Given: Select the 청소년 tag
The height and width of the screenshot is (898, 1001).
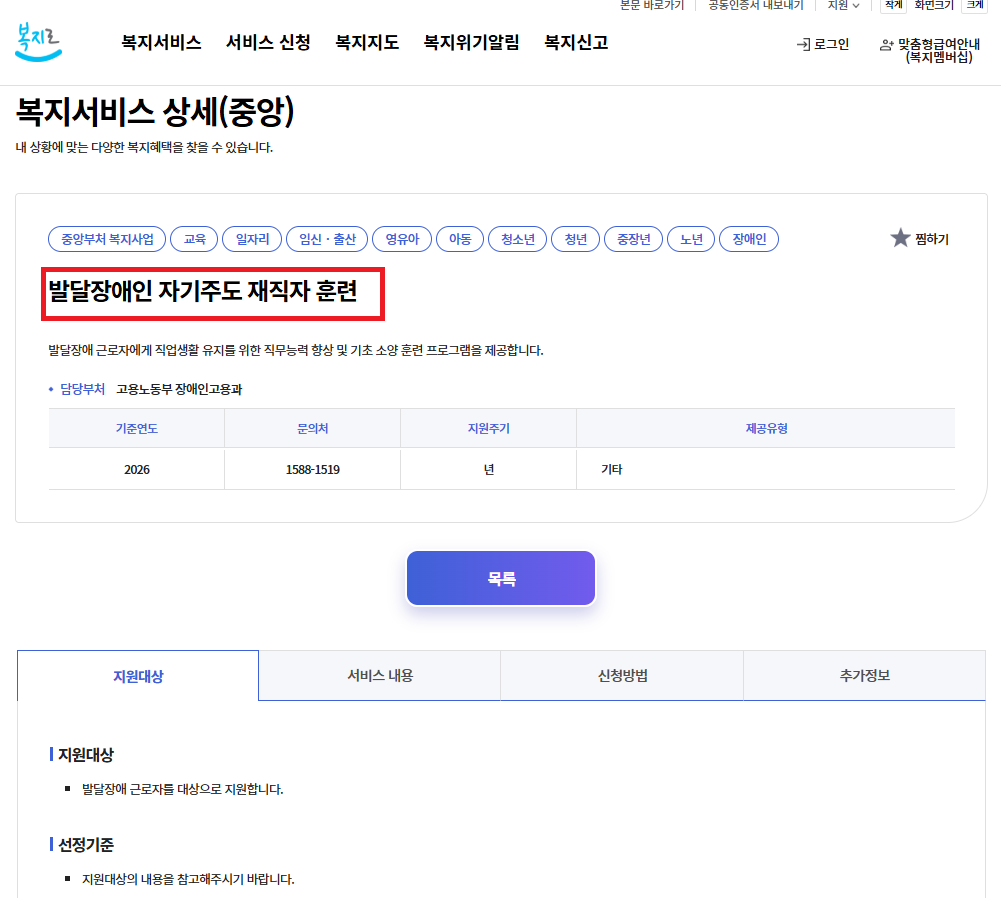Looking at the screenshot, I should click(x=518, y=239).
